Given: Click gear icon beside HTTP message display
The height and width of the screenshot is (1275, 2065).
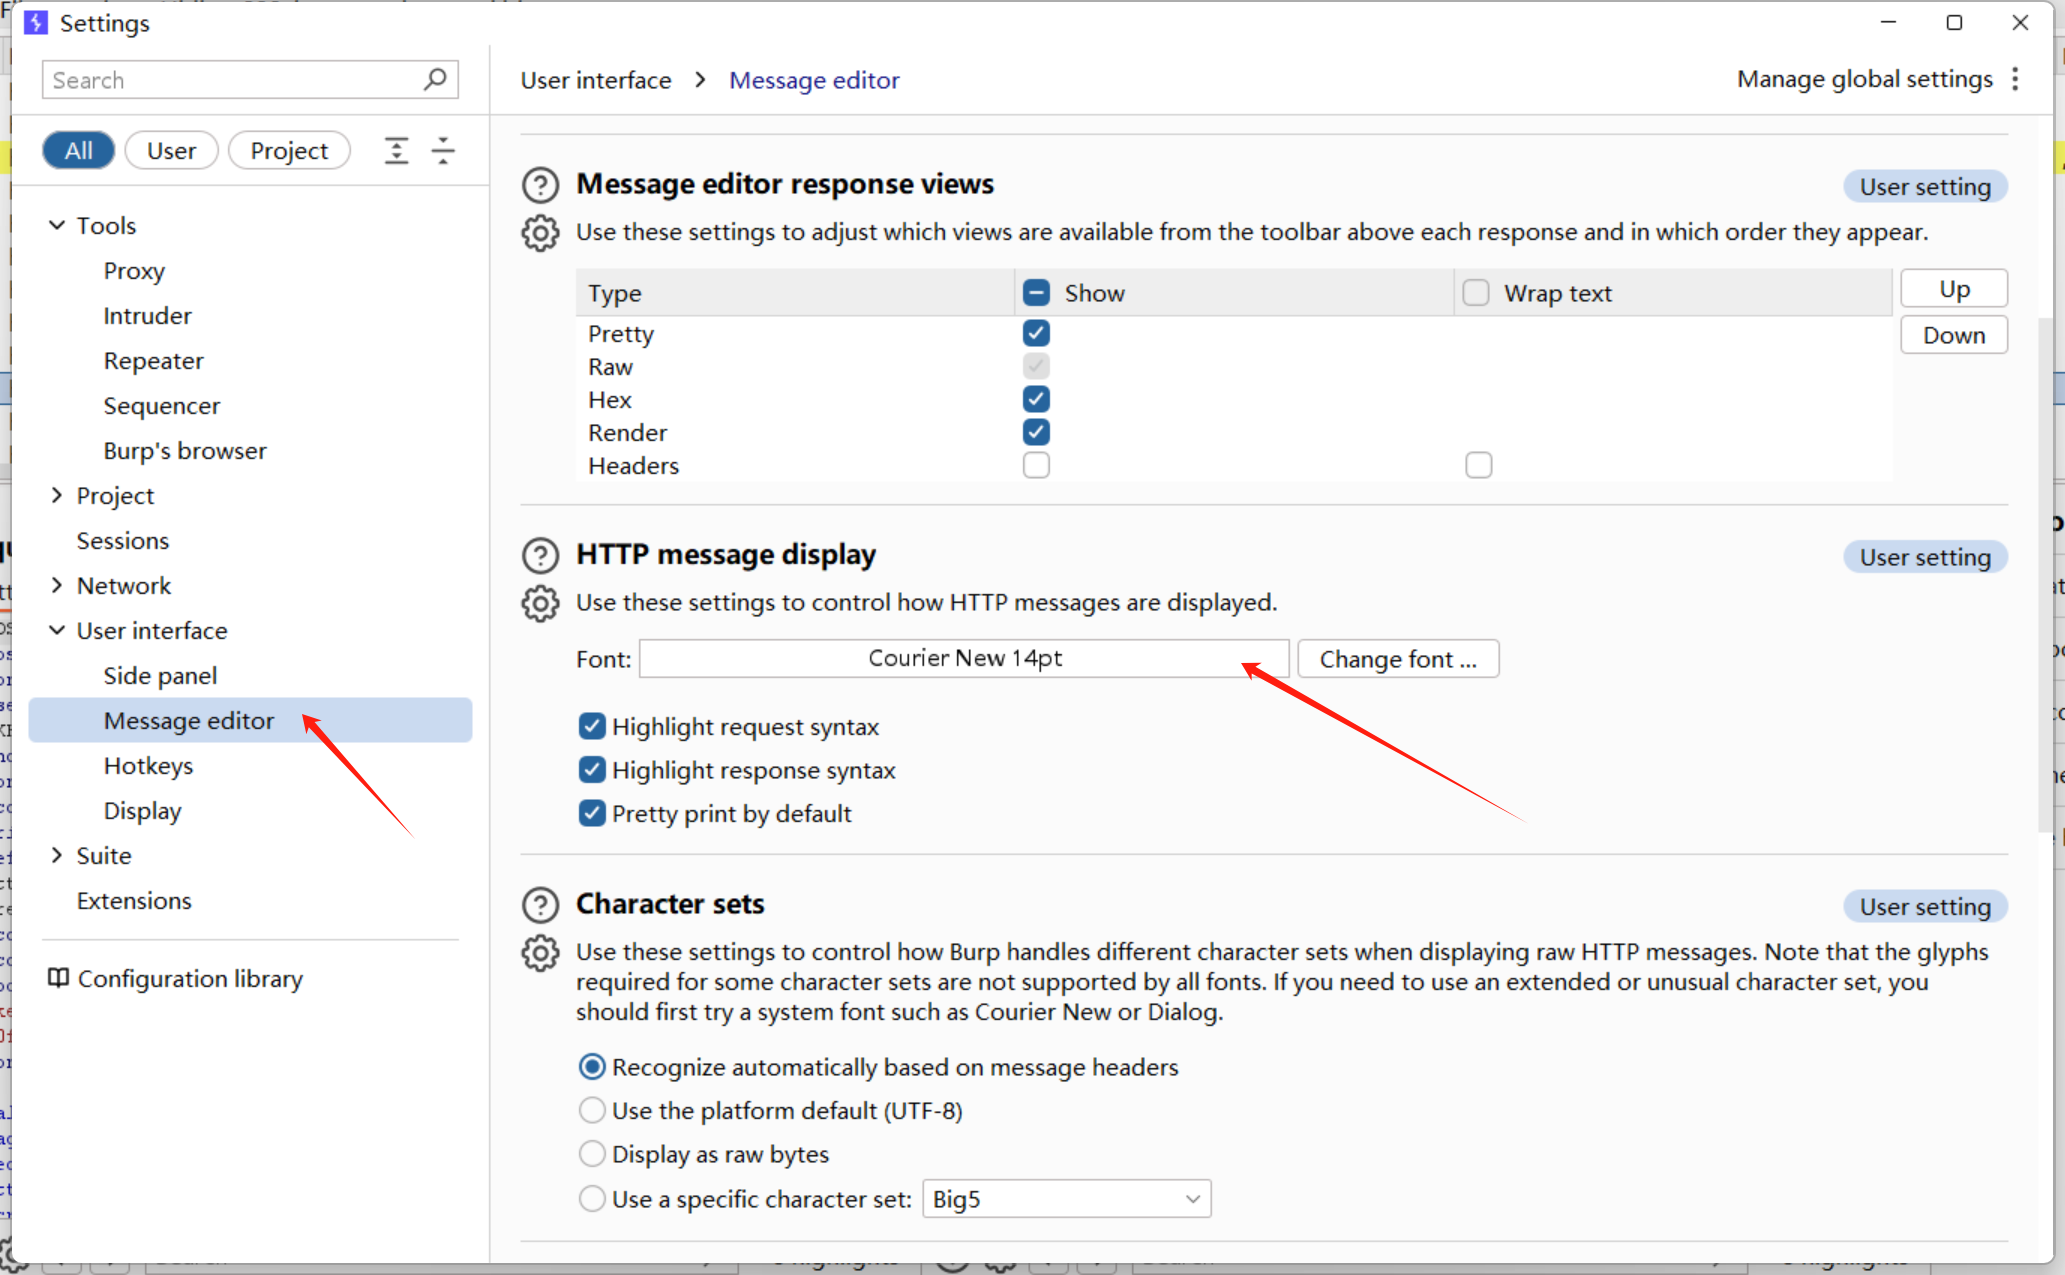Looking at the screenshot, I should tap(540, 603).
